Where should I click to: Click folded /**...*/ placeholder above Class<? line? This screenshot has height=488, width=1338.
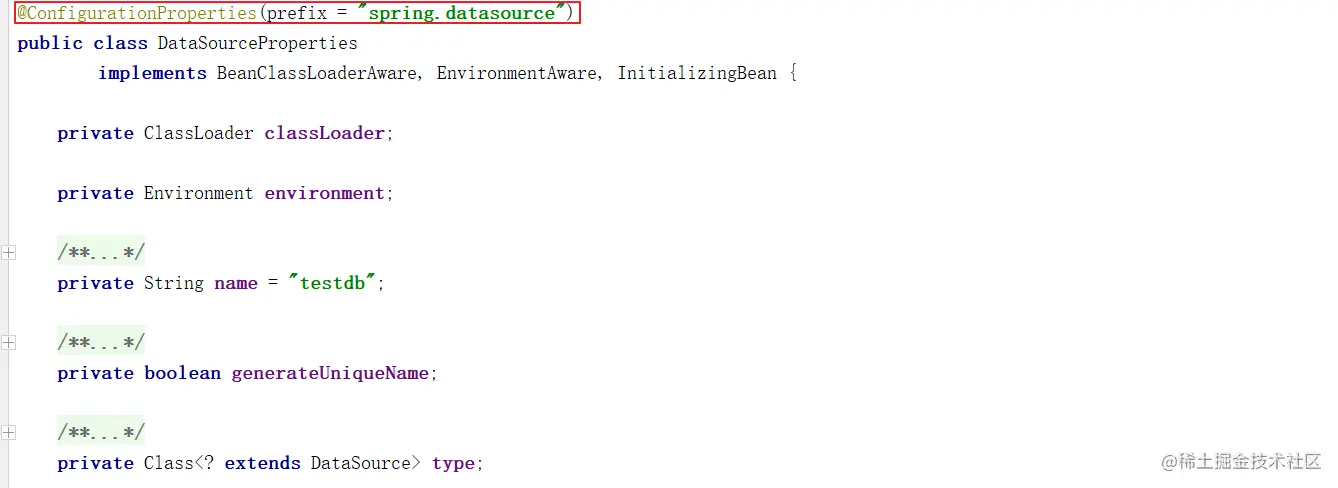[101, 433]
